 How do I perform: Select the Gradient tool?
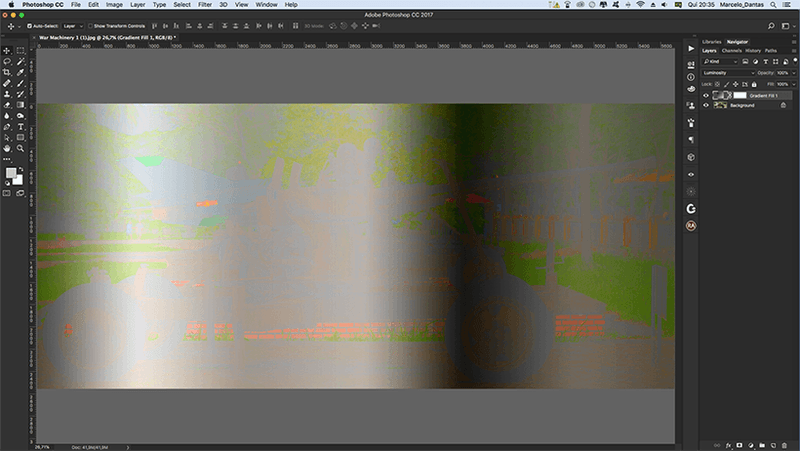20,105
